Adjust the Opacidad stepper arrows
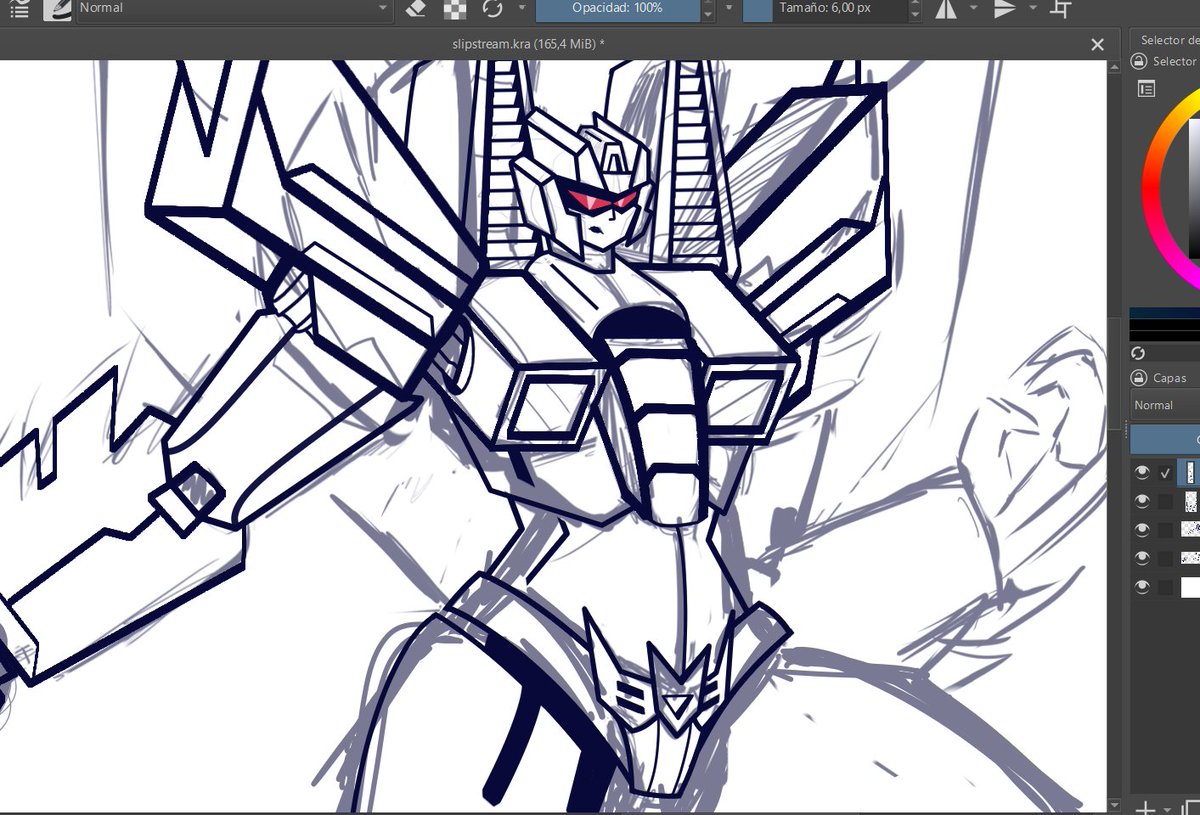This screenshot has height=815, width=1200. tap(708, 9)
